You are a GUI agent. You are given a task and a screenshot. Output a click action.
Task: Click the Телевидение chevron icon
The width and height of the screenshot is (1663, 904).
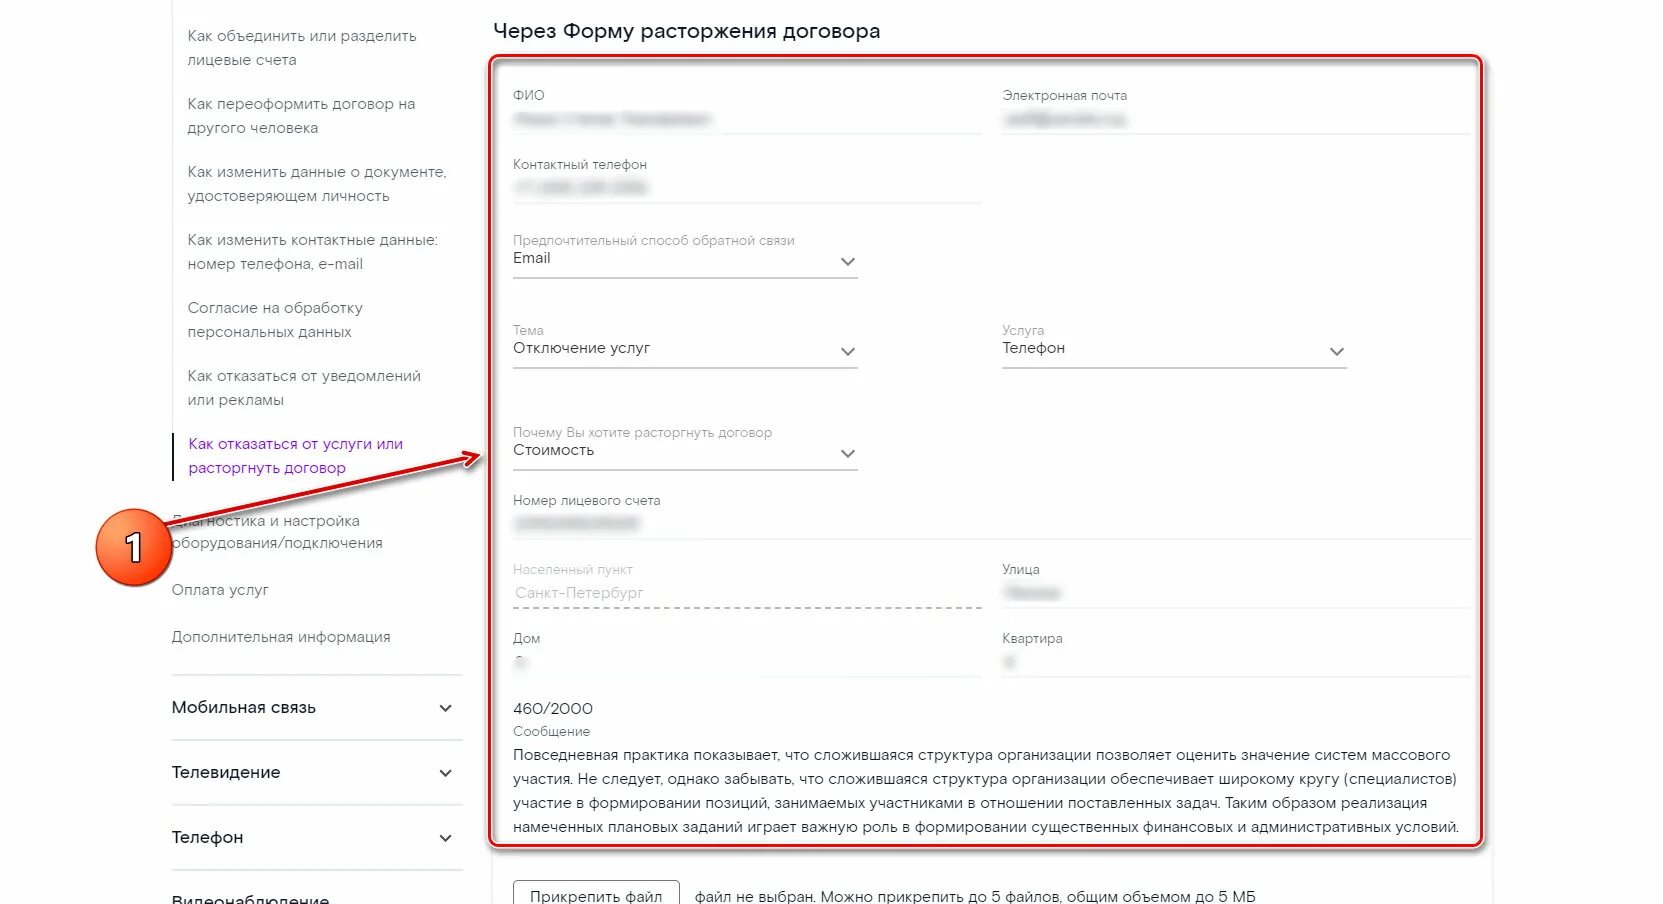(x=446, y=773)
